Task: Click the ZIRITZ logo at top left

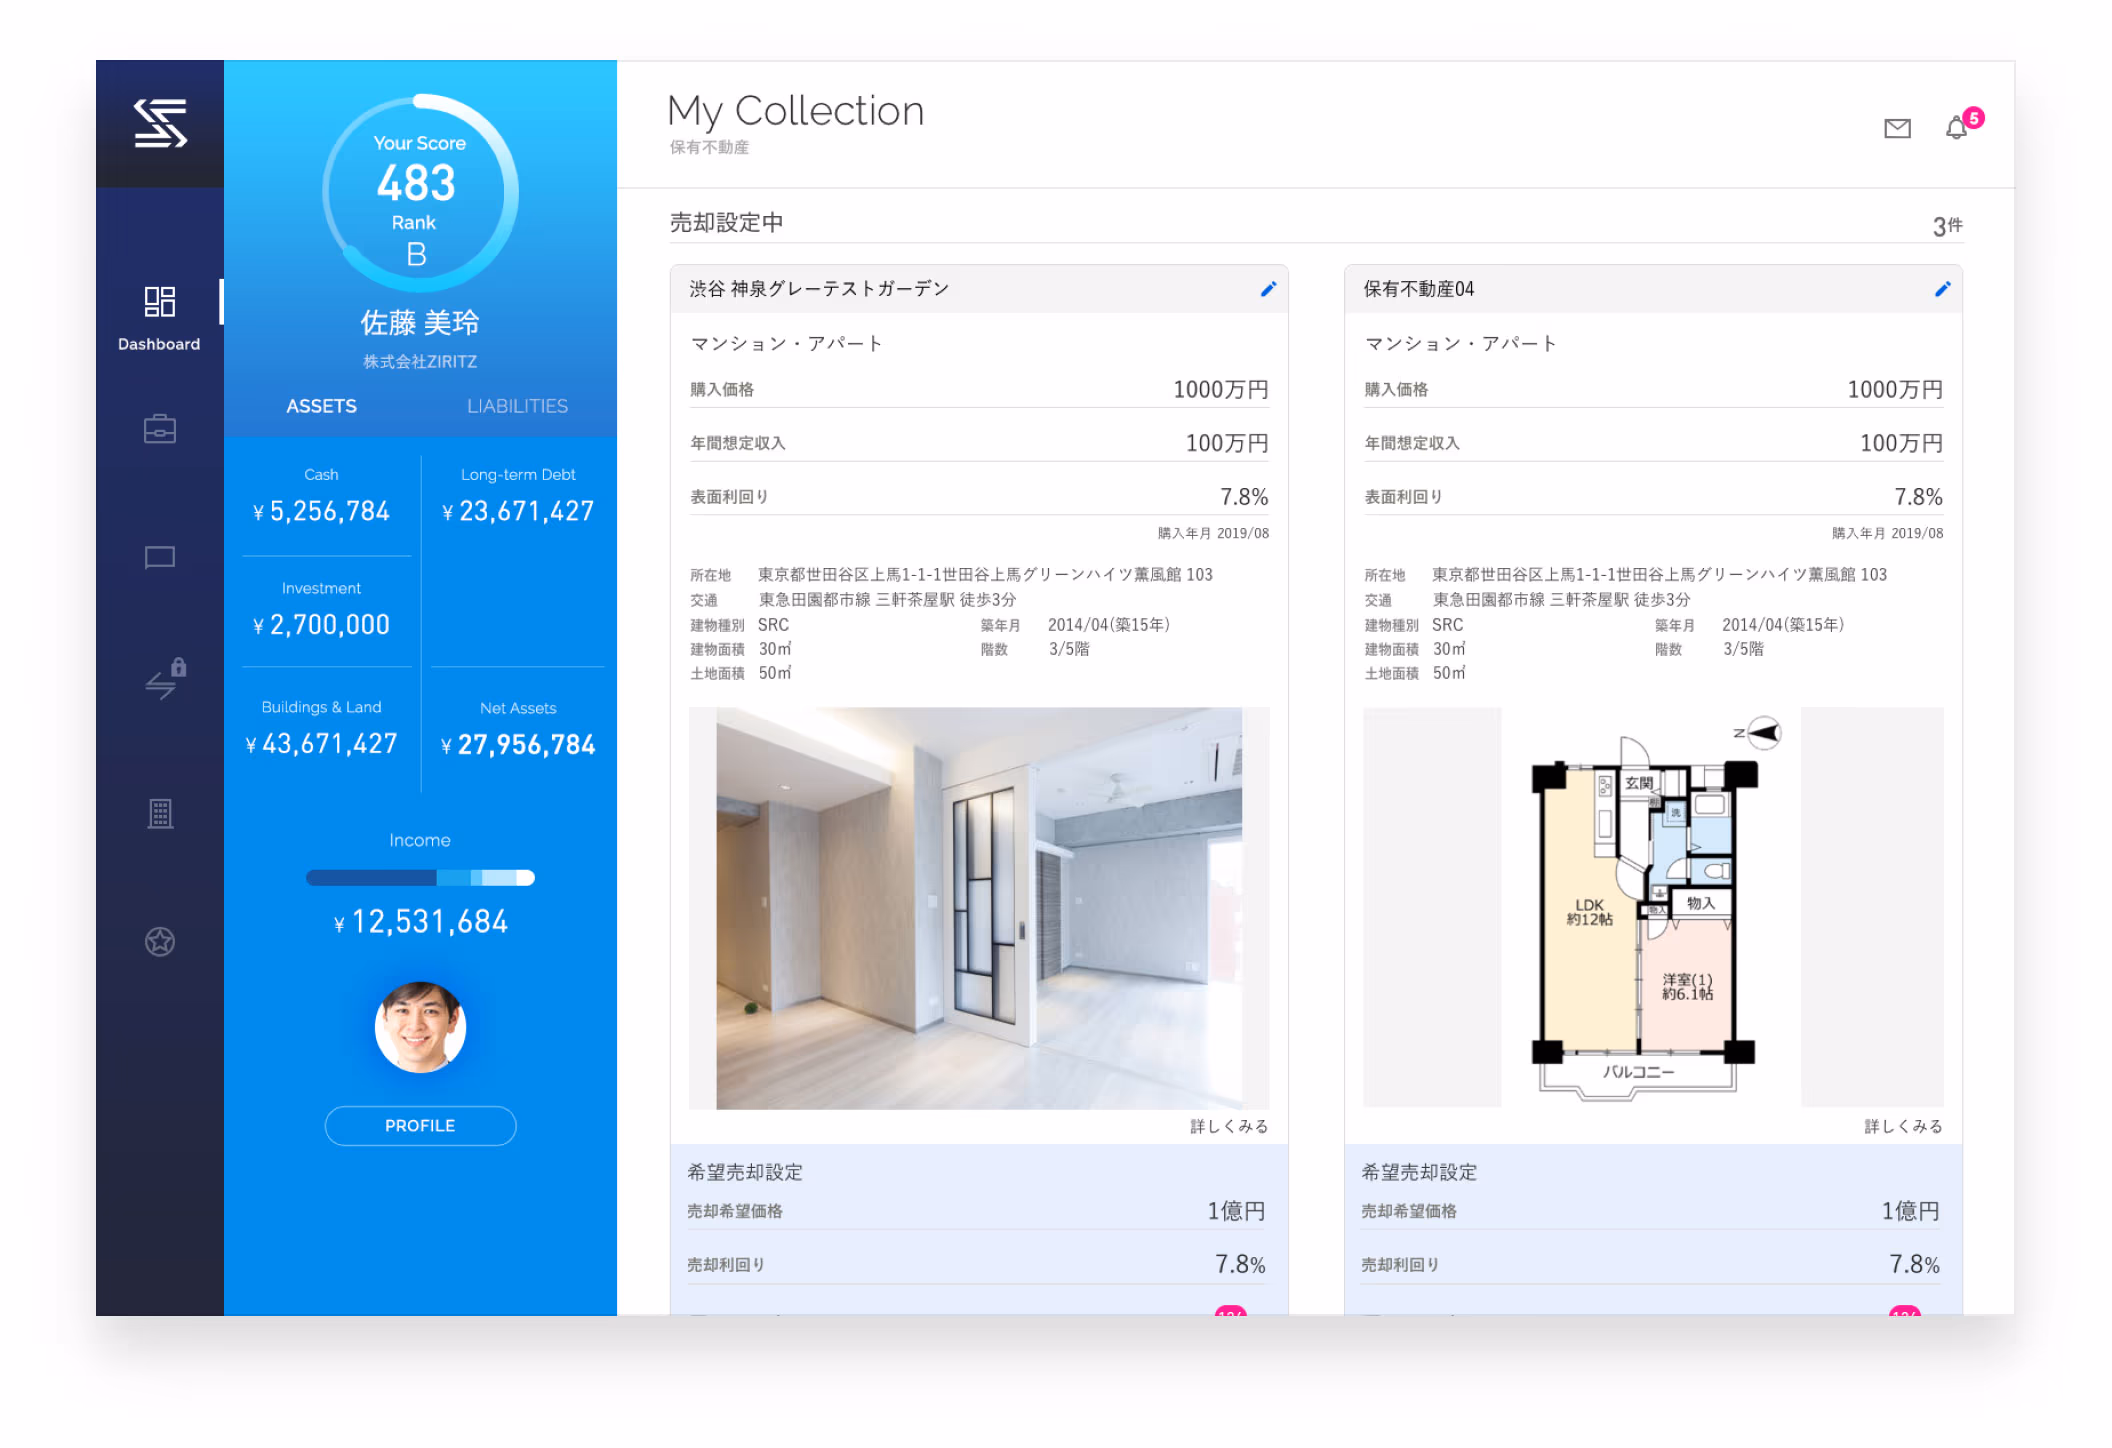Action: 160,123
